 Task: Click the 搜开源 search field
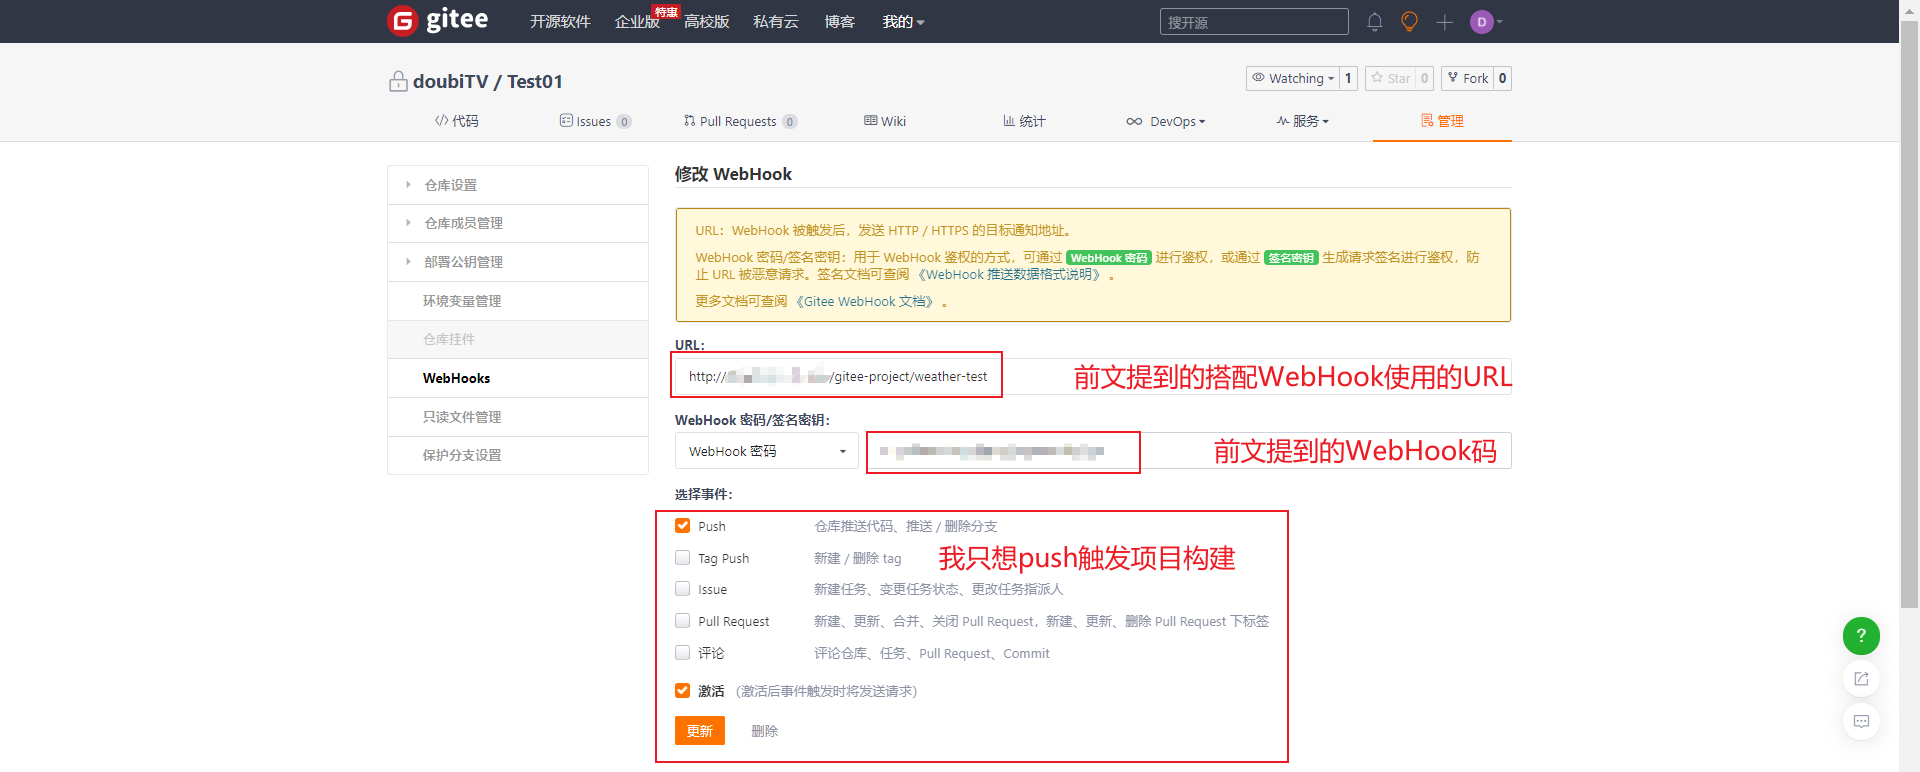point(1253,22)
